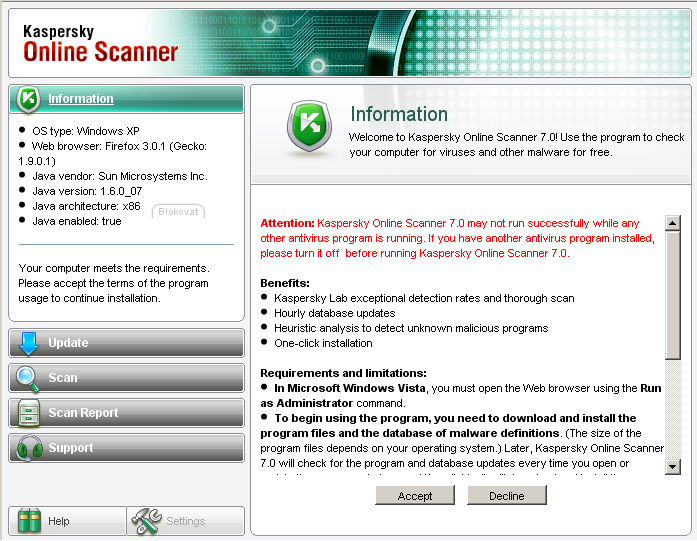This screenshot has width=697, height=541.
Task: Click the 'Information' heading in the main panel
Action: [399, 114]
